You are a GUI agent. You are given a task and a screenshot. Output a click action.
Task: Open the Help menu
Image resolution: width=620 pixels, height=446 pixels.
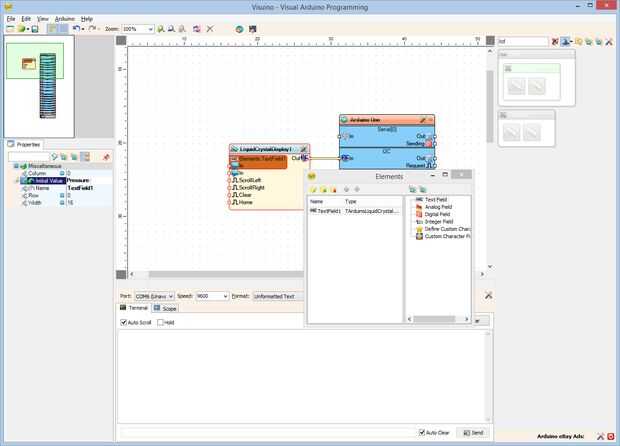(x=87, y=19)
